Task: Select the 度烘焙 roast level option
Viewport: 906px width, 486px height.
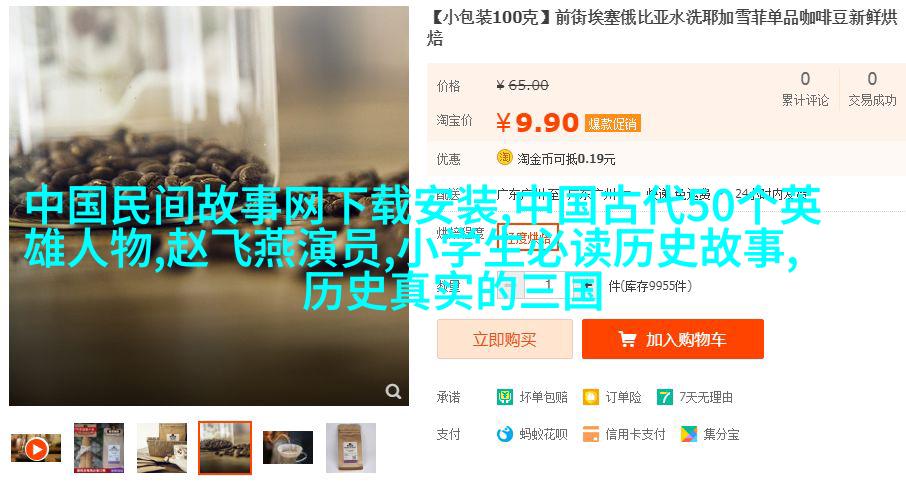Action: click(528, 237)
